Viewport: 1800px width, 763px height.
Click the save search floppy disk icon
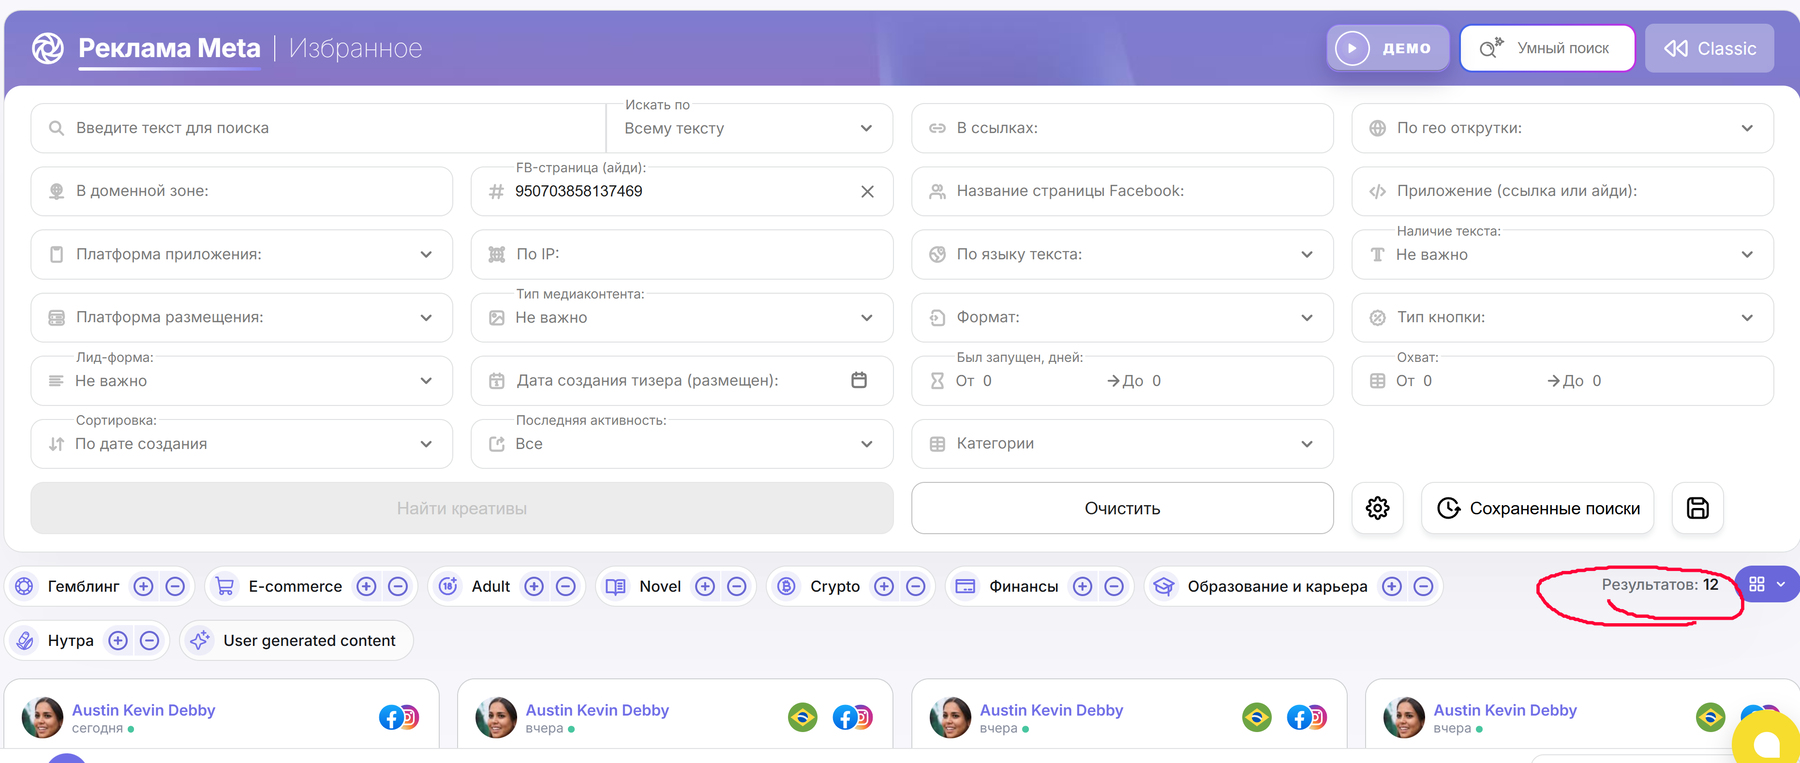[x=1697, y=508]
